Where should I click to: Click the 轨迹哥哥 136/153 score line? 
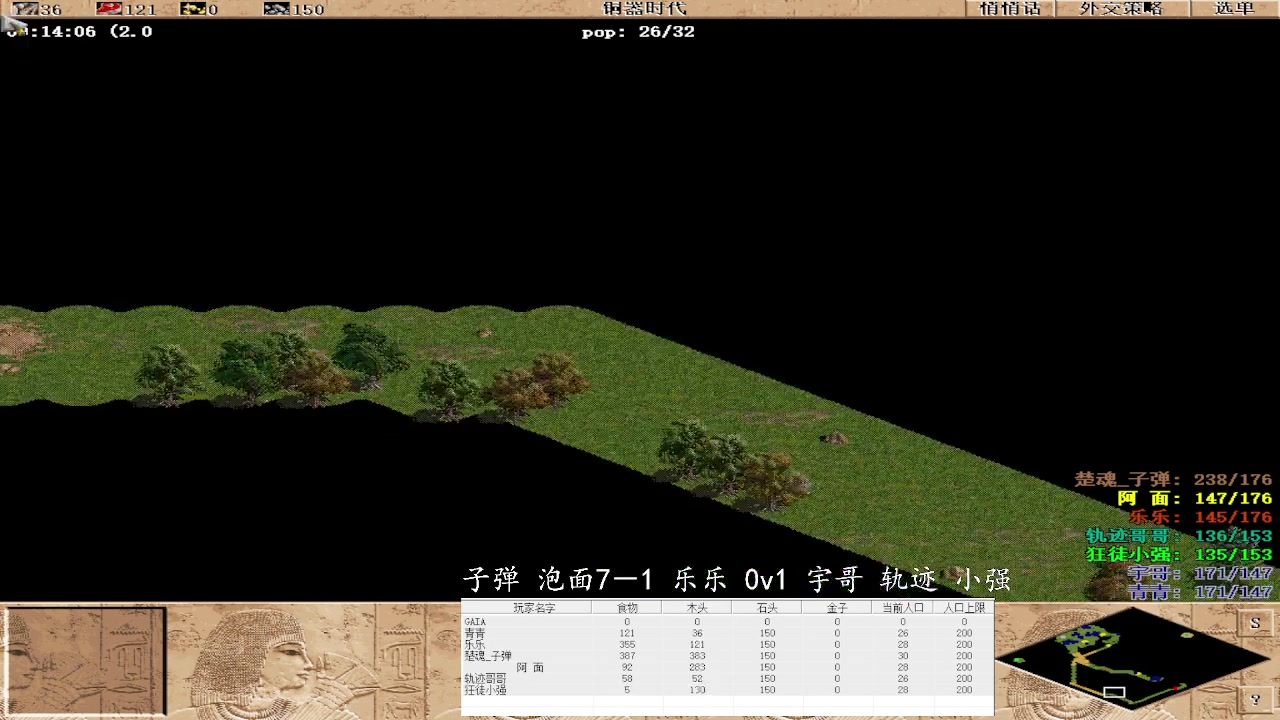[1179, 536]
